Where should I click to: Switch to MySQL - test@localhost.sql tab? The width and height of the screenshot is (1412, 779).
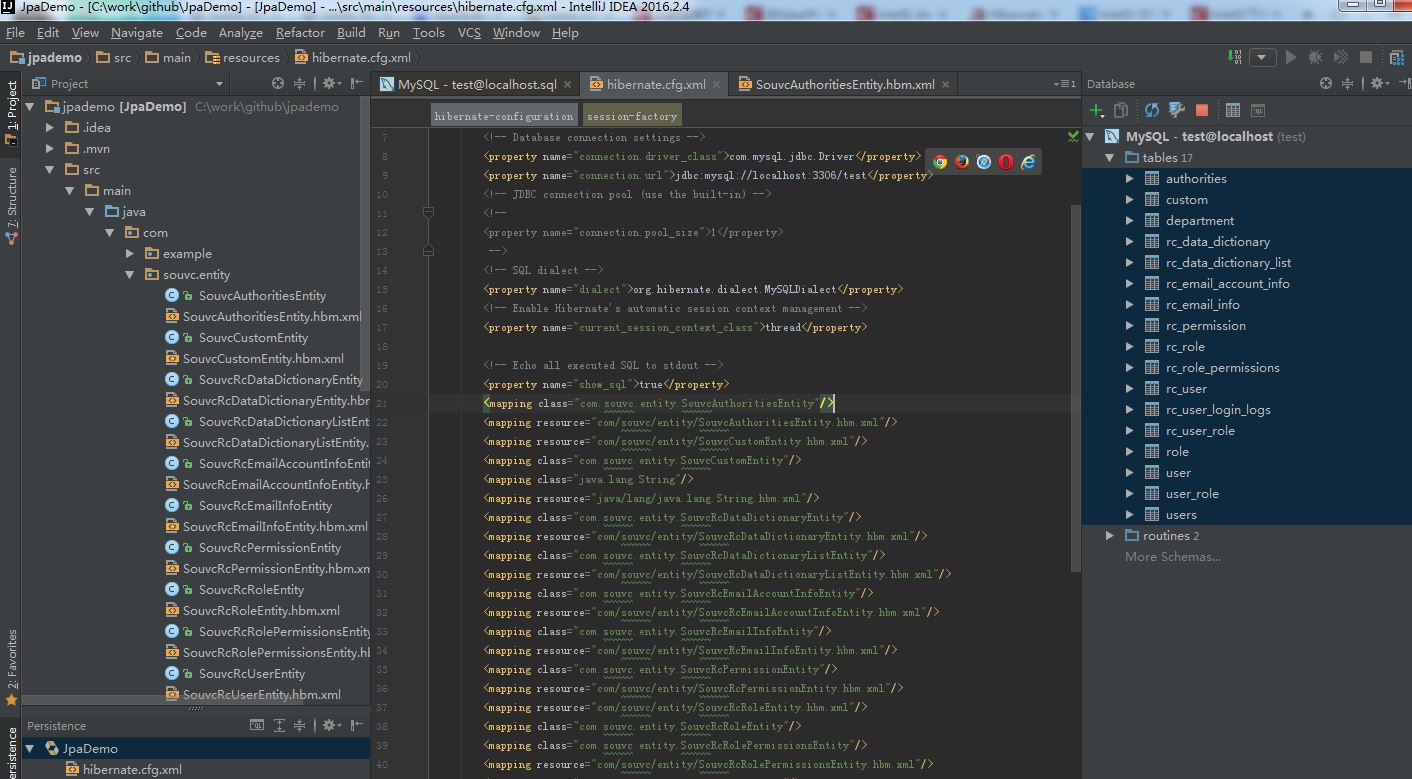pos(476,84)
